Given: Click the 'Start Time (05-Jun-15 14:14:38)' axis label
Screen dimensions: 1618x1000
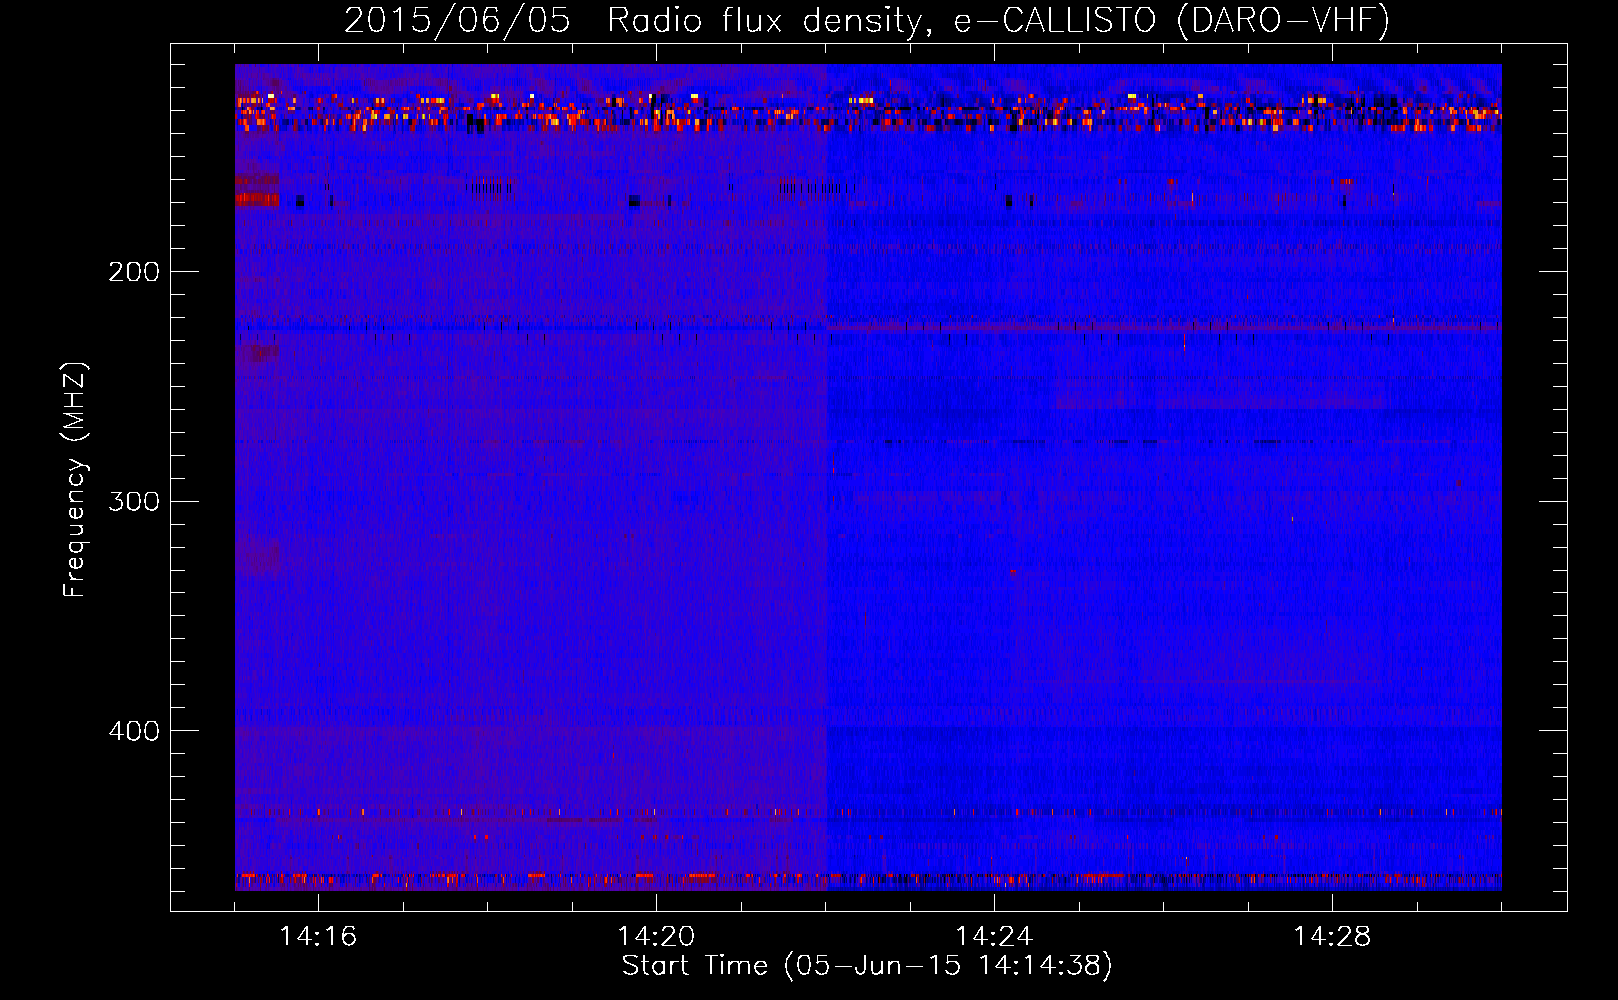Looking at the screenshot, I should coord(867,966).
